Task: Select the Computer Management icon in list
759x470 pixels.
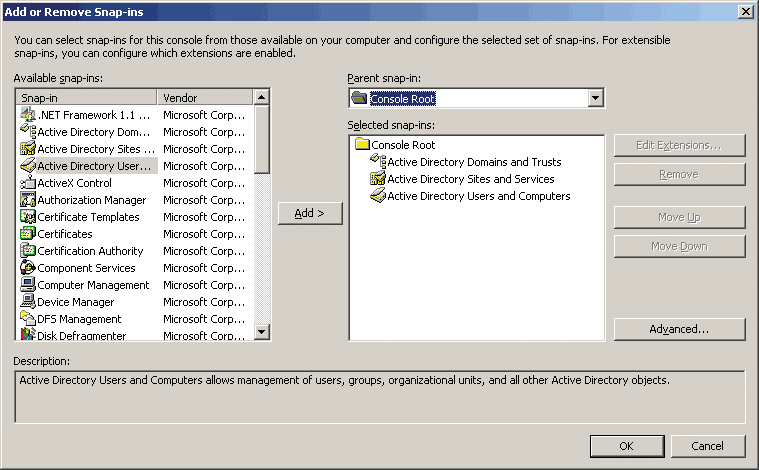Action: coord(28,285)
